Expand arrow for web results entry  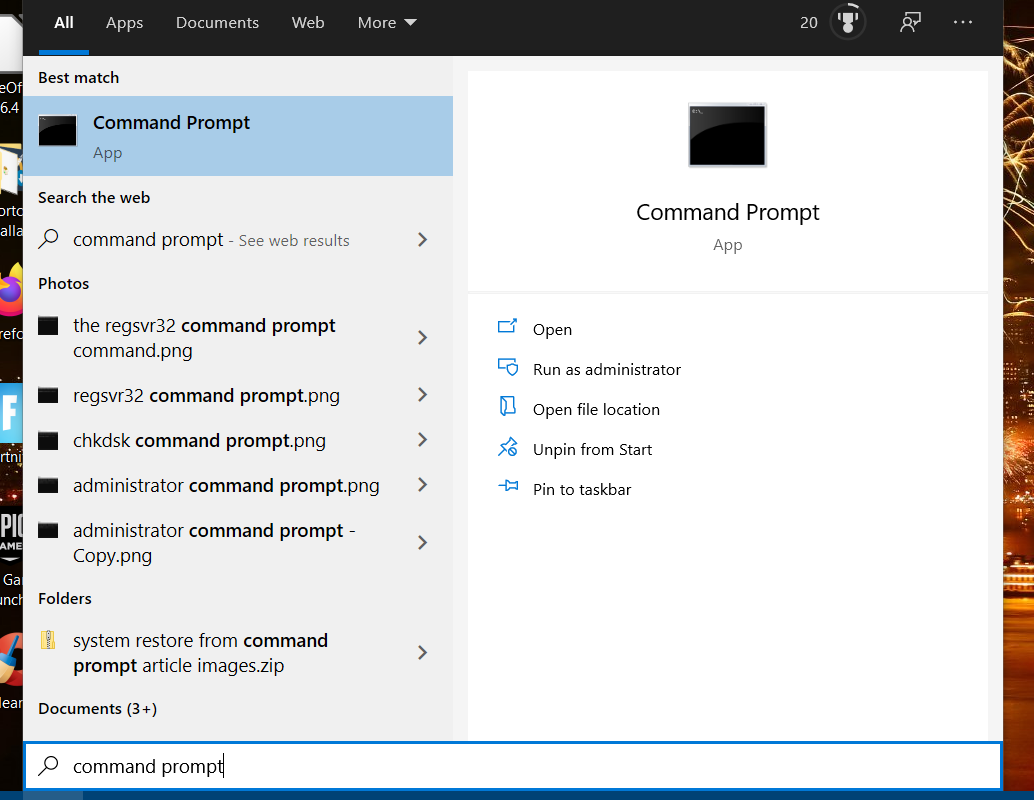tap(423, 240)
